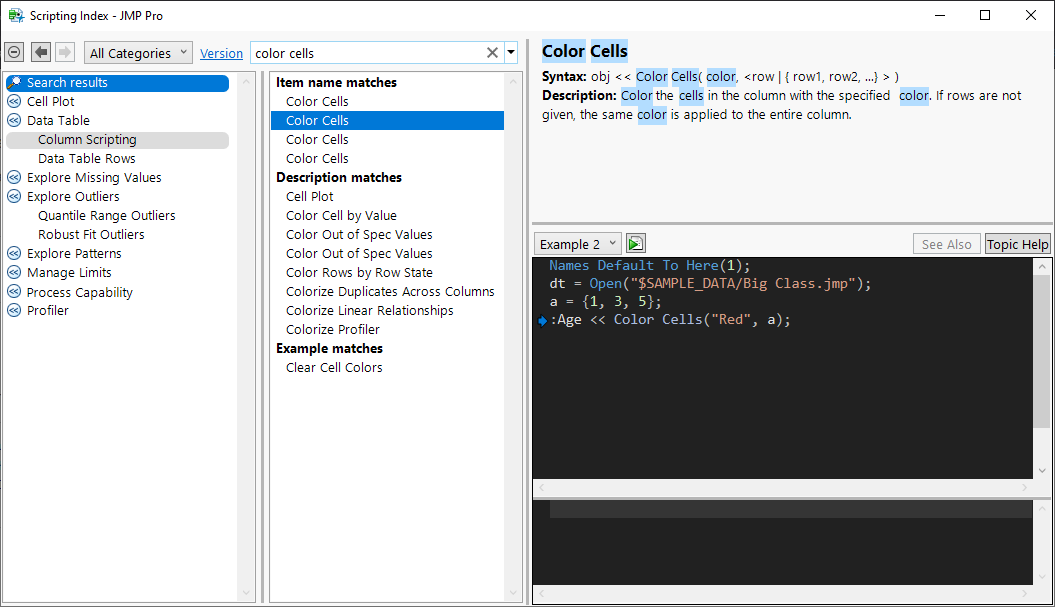Go back with the left arrow icon
This screenshot has height=607, width=1055.
click(41, 52)
